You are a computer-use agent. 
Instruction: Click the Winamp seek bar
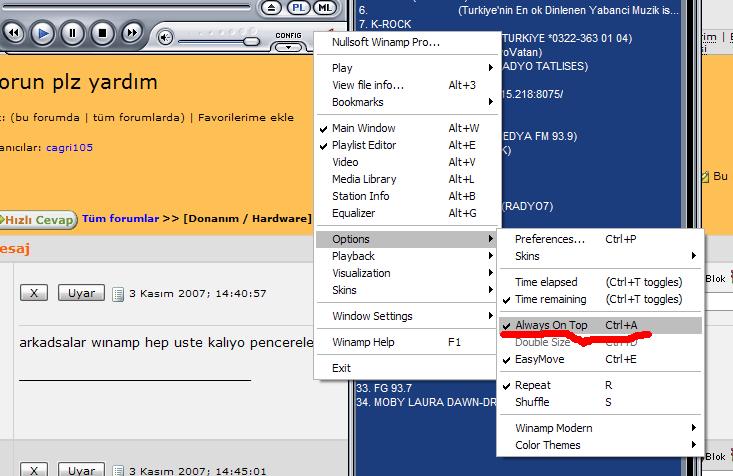[x=126, y=7]
